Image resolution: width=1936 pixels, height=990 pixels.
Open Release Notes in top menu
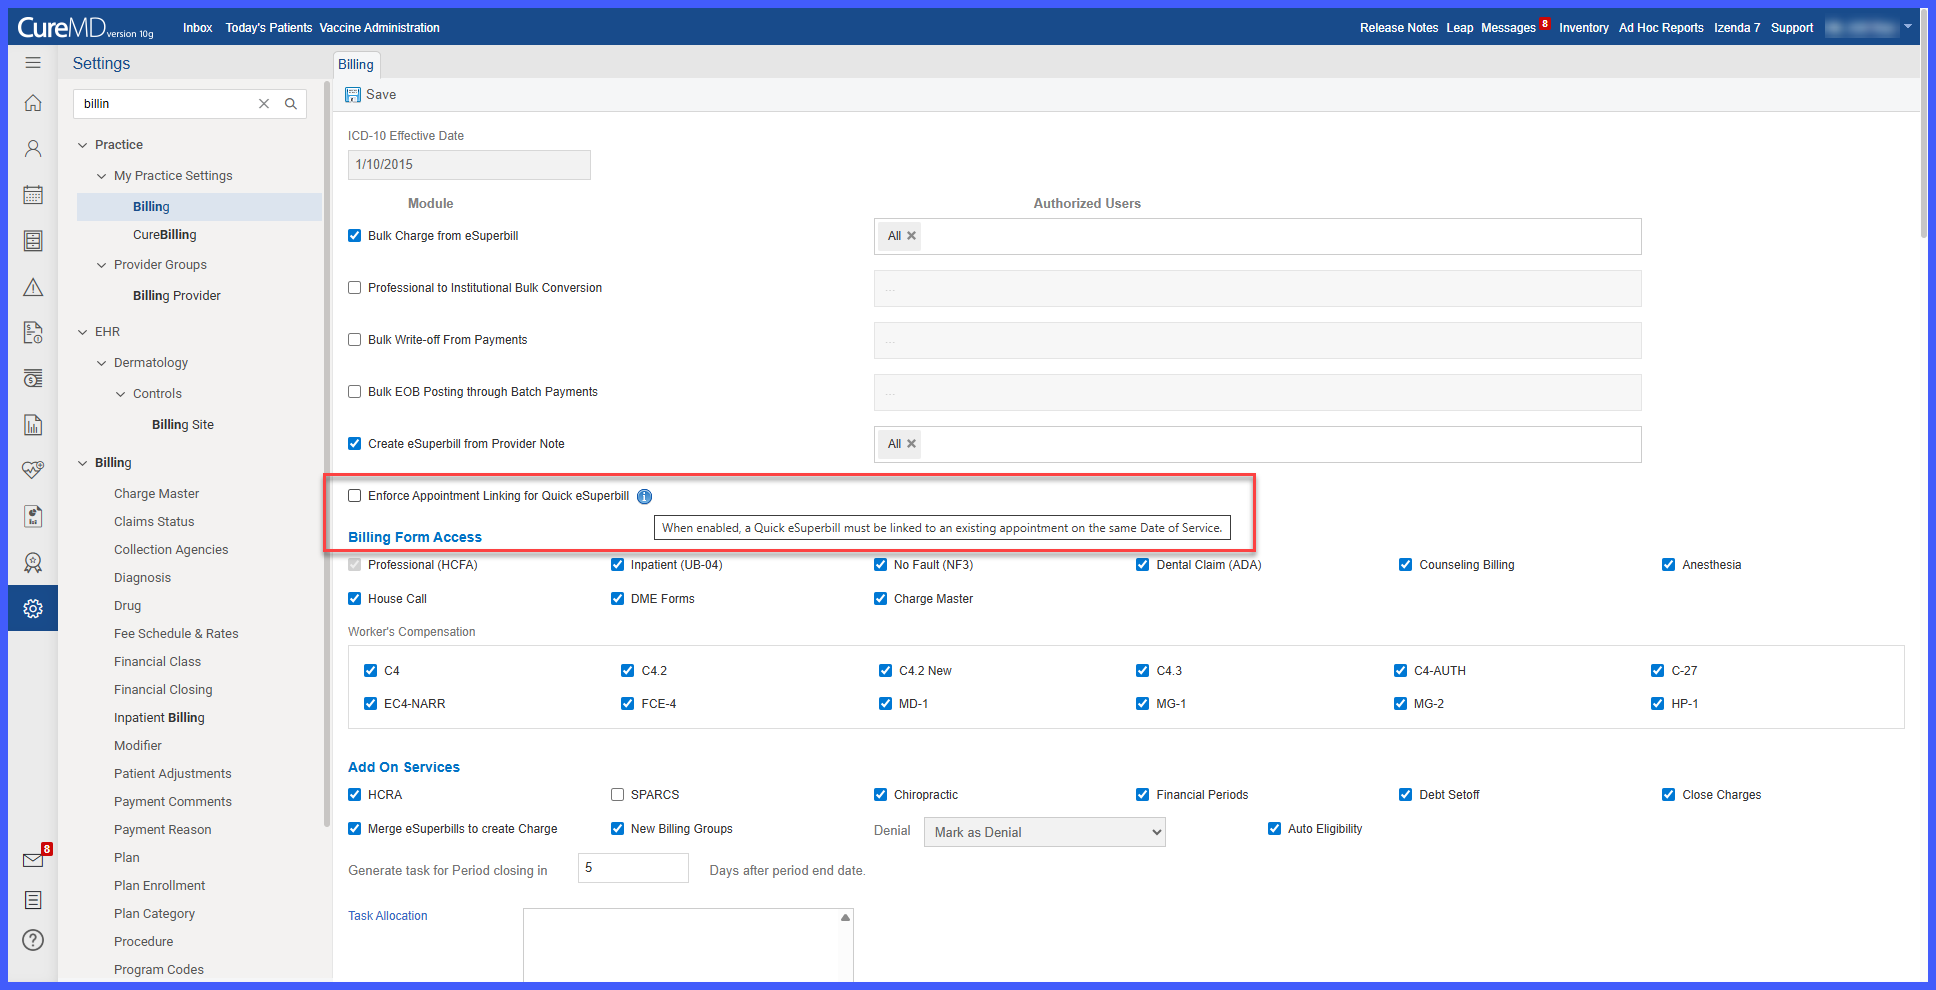[1398, 28]
